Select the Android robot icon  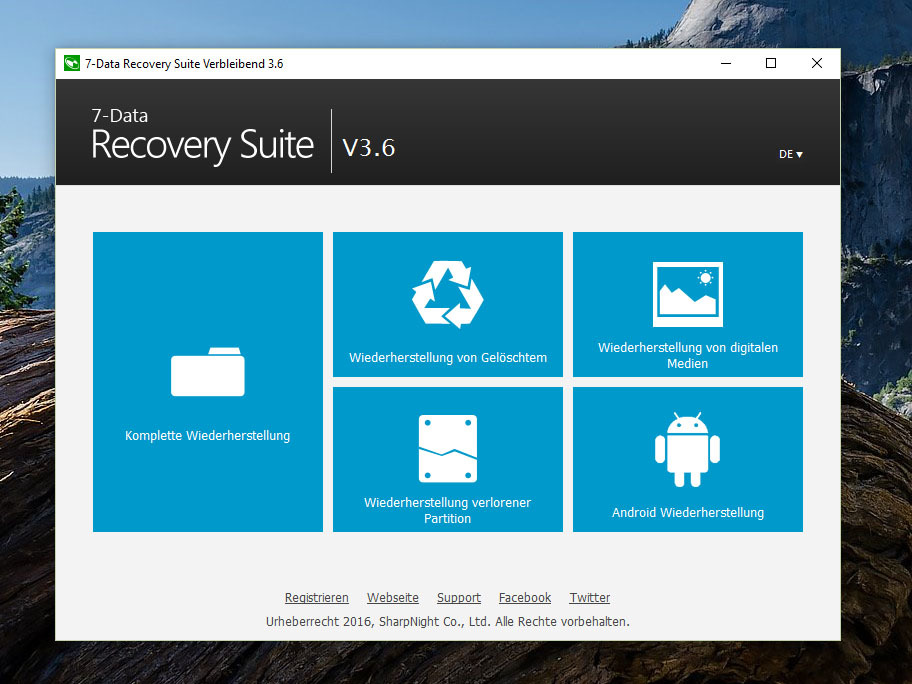[687, 448]
